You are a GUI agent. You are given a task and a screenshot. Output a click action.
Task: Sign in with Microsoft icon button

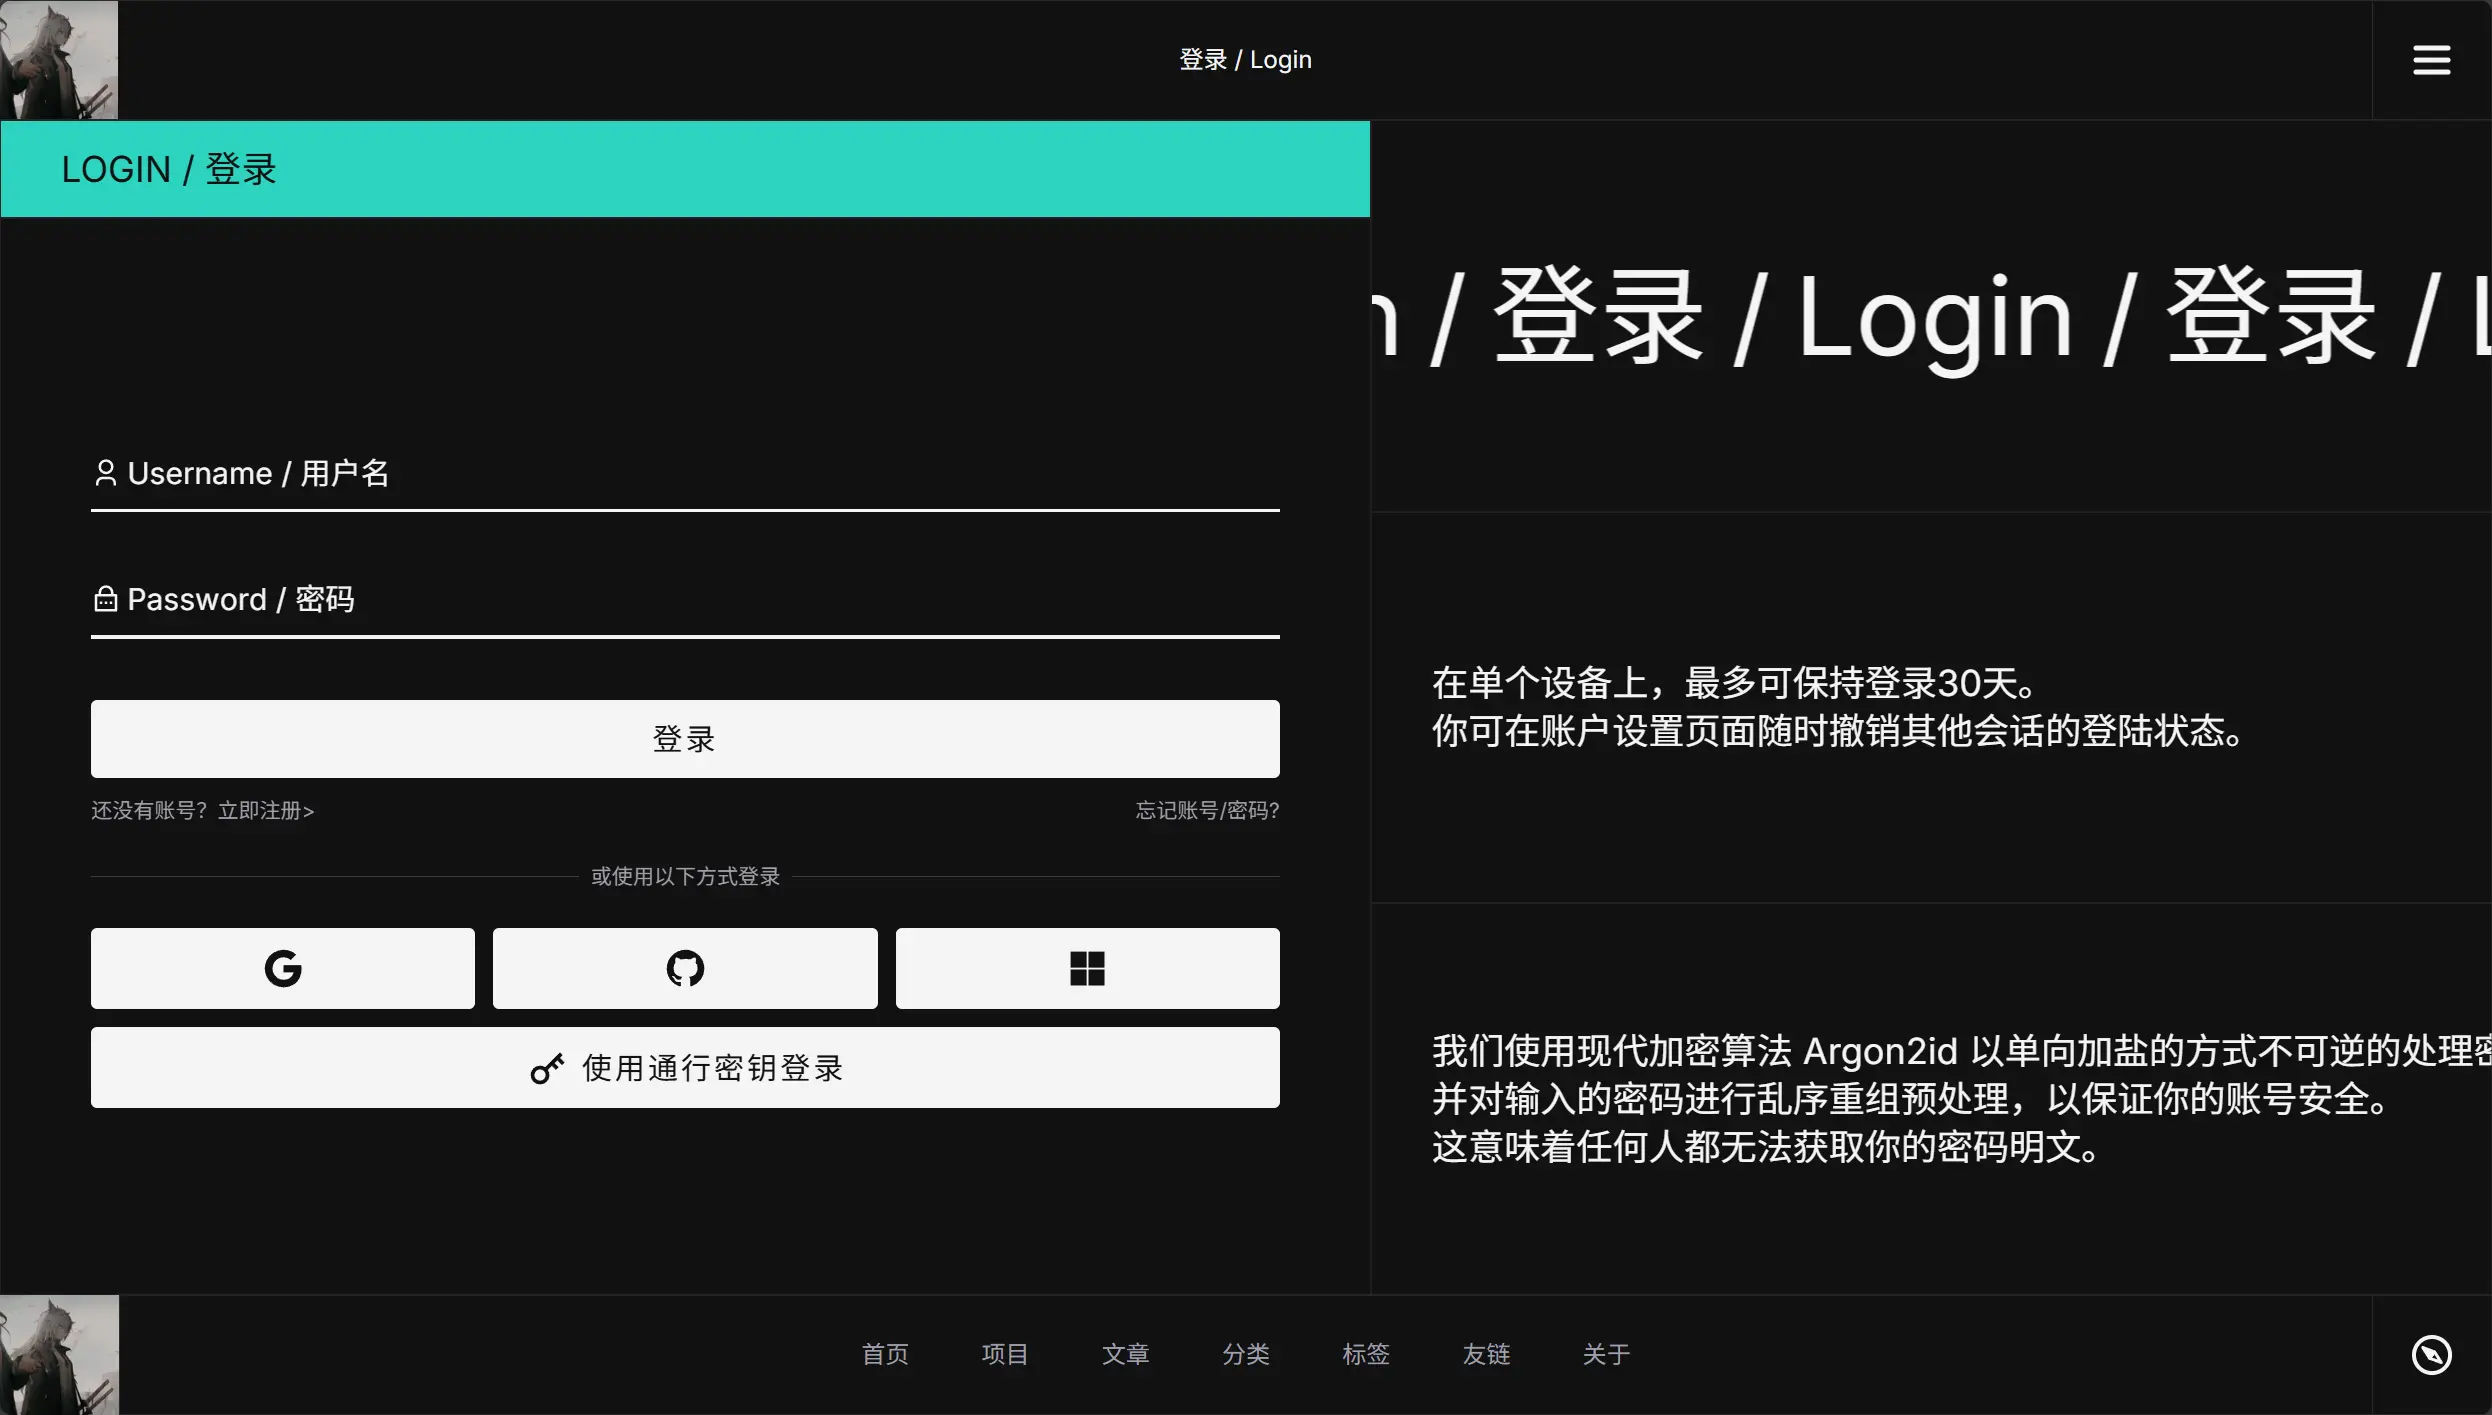point(1087,968)
